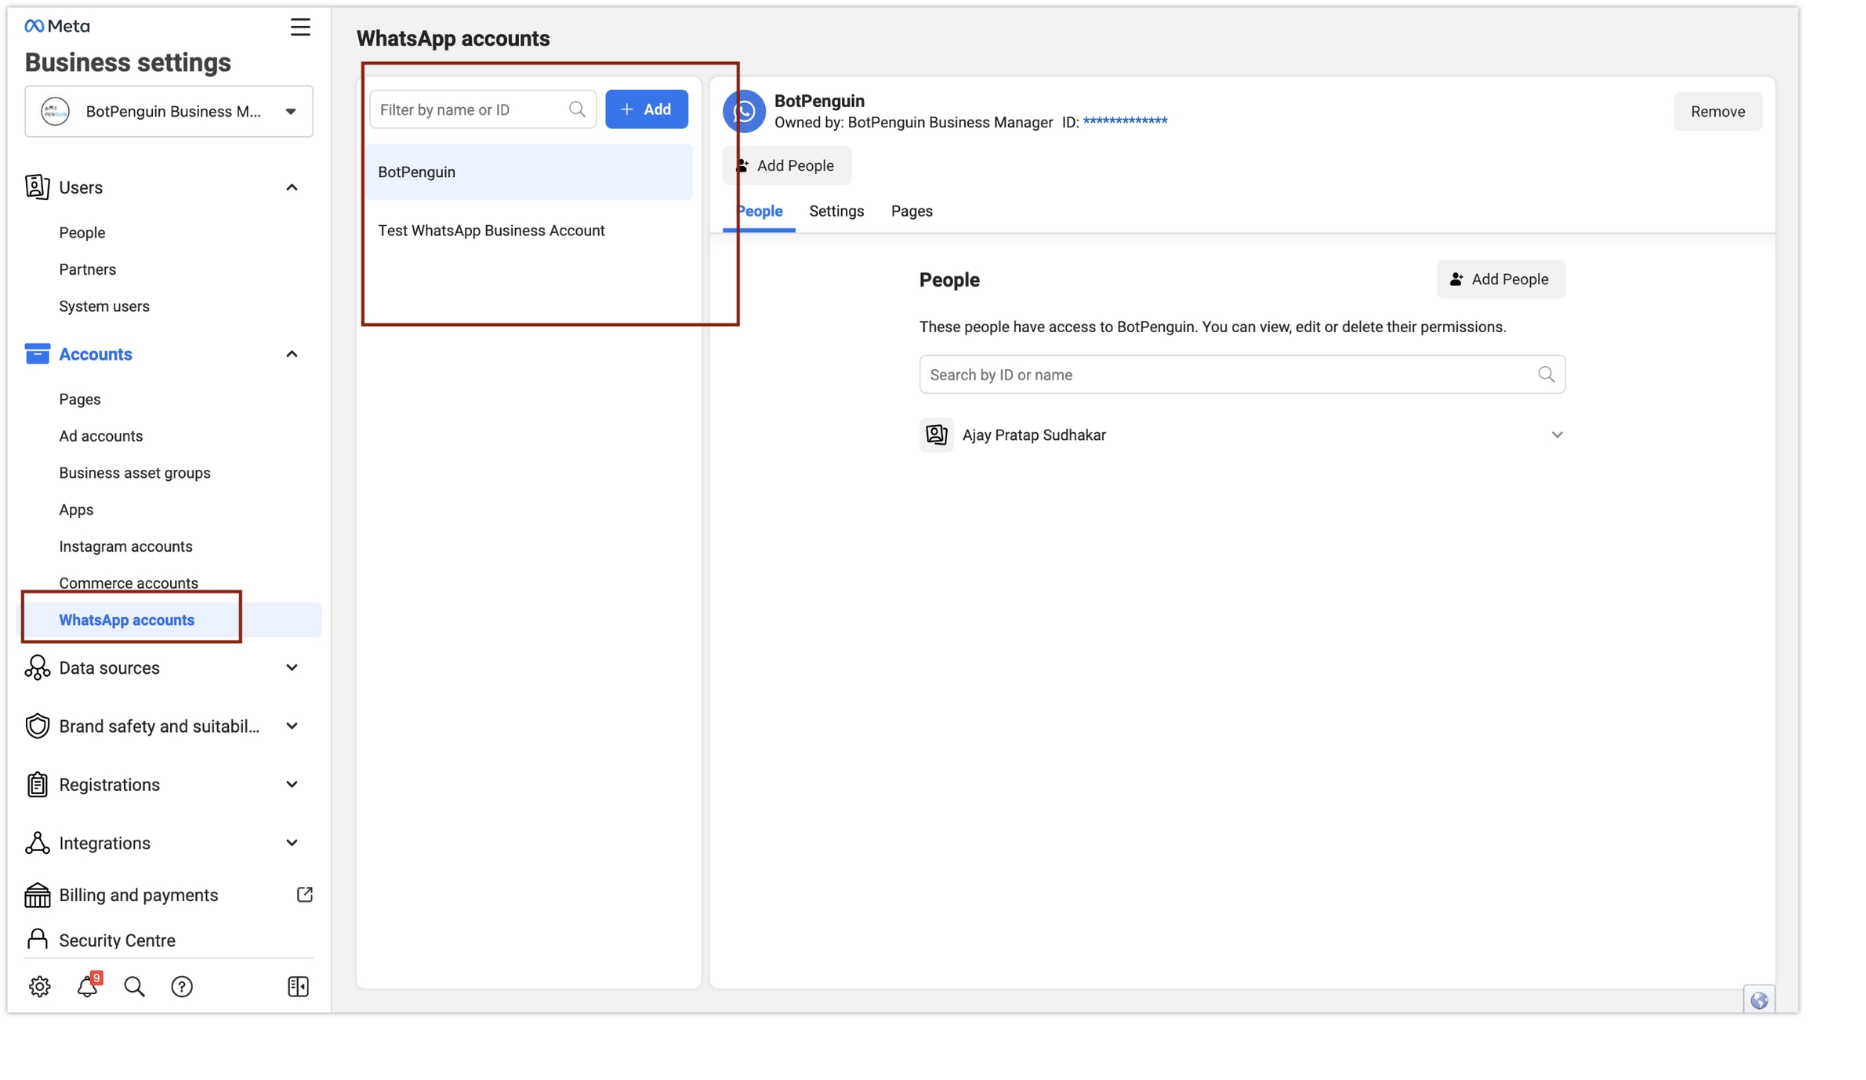This screenshot has height=1080, width=1866.
Task: Click the blue Add button
Action: click(x=647, y=110)
